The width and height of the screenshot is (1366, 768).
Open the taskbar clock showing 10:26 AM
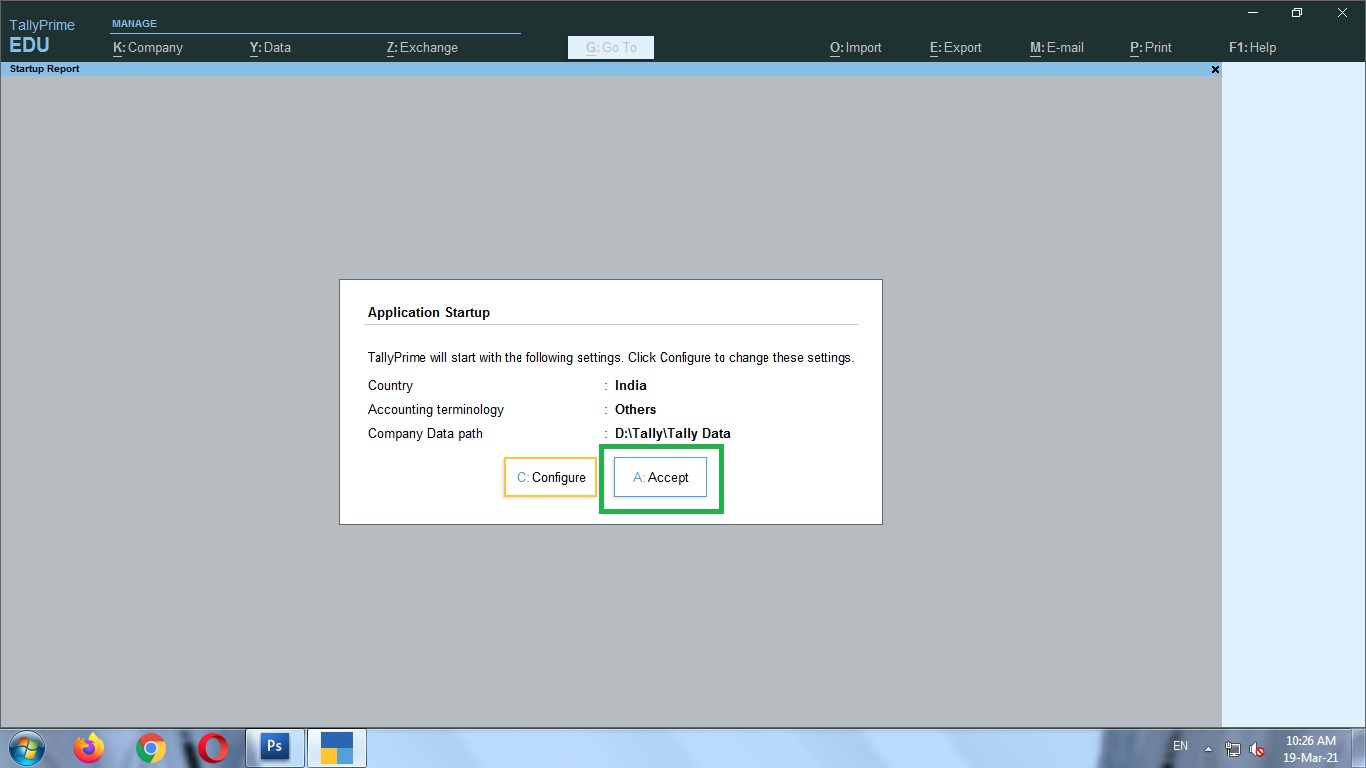coord(1311,749)
